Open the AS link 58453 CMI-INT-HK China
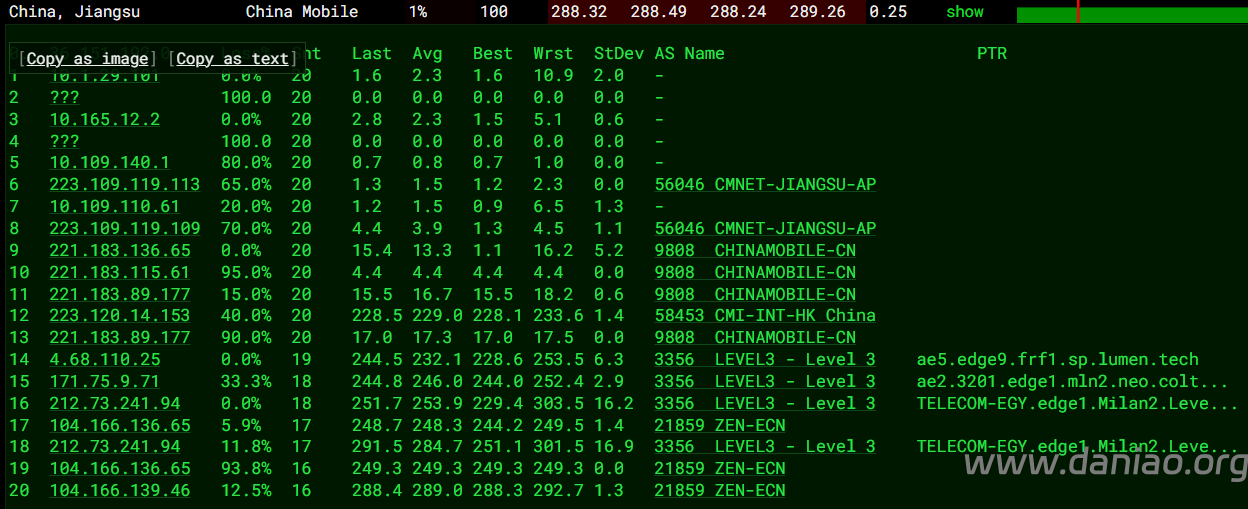 click(764, 316)
